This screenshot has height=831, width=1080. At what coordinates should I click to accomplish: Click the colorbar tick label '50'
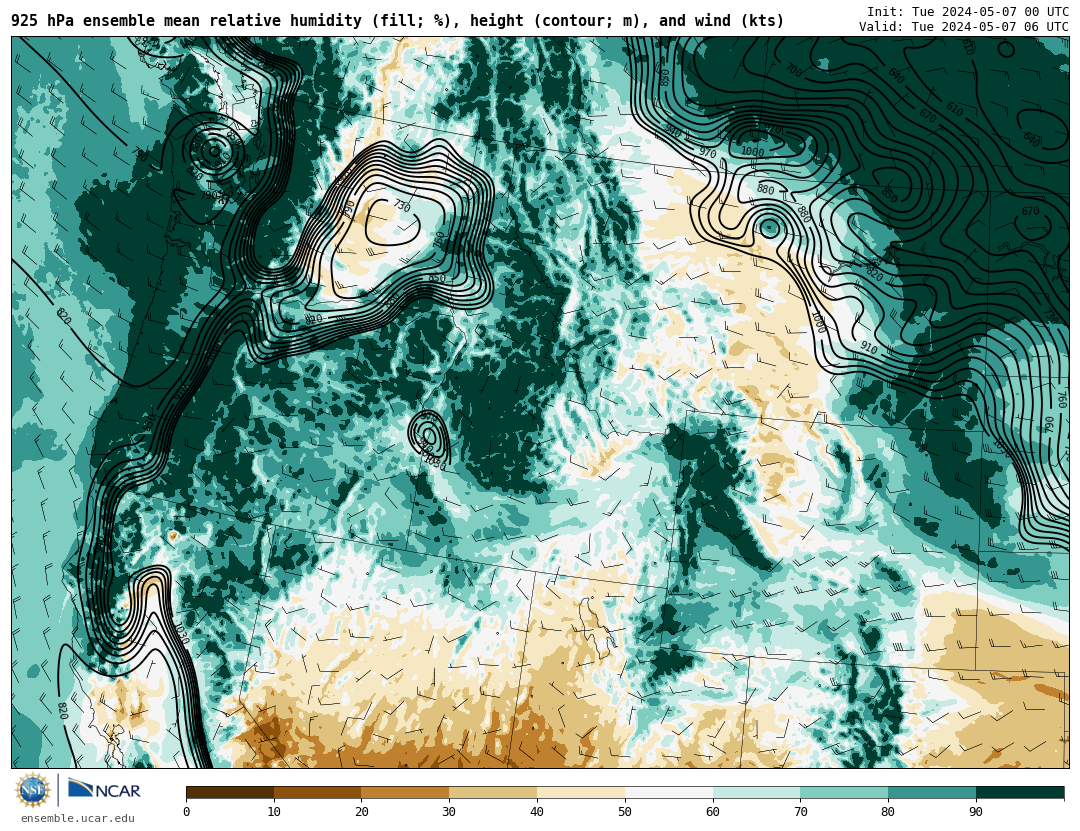(625, 812)
